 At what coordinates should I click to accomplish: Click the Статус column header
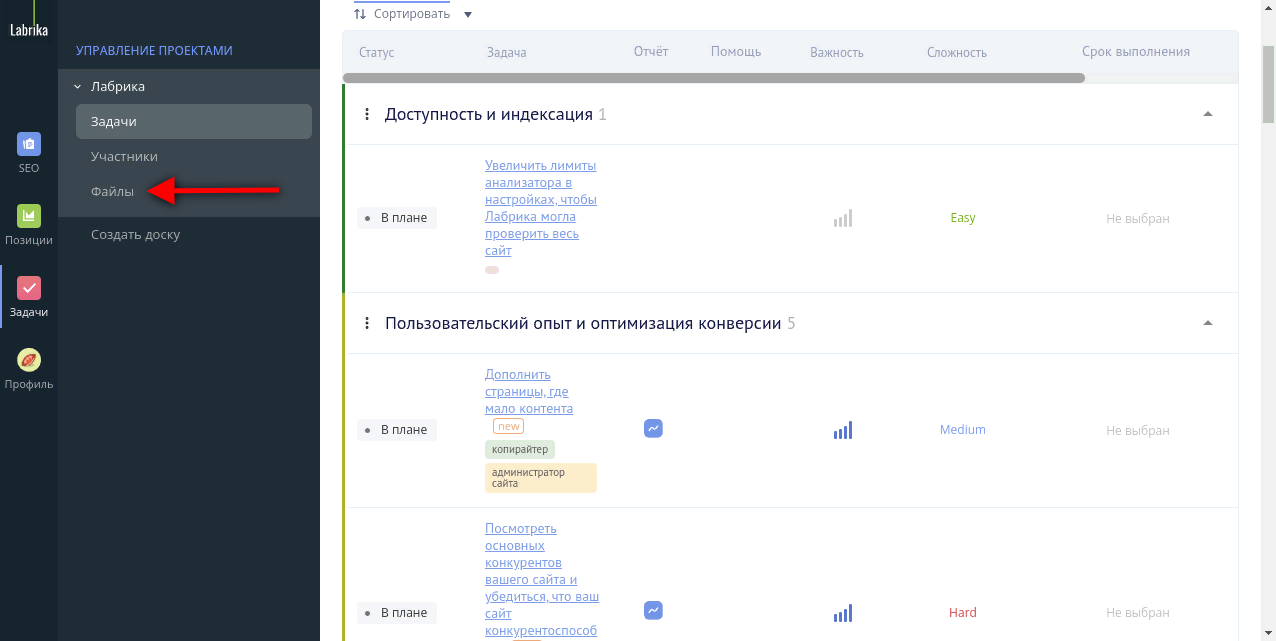tap(376, 52)
